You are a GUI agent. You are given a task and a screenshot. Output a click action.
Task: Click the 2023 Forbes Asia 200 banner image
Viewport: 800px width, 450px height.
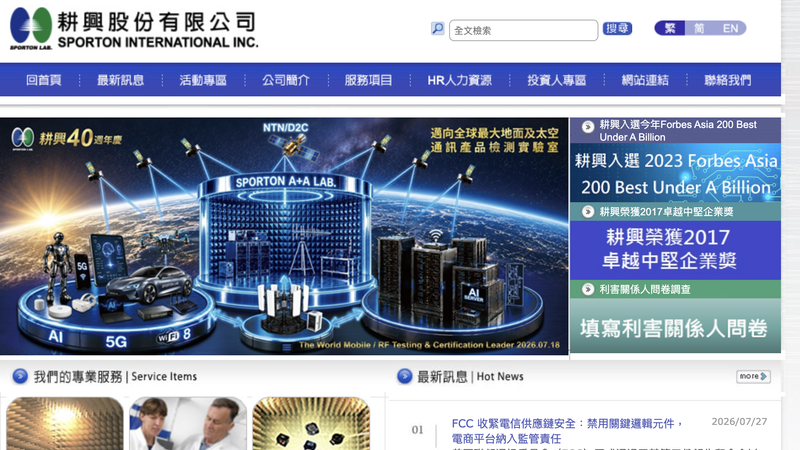click(x=675, y=173)
